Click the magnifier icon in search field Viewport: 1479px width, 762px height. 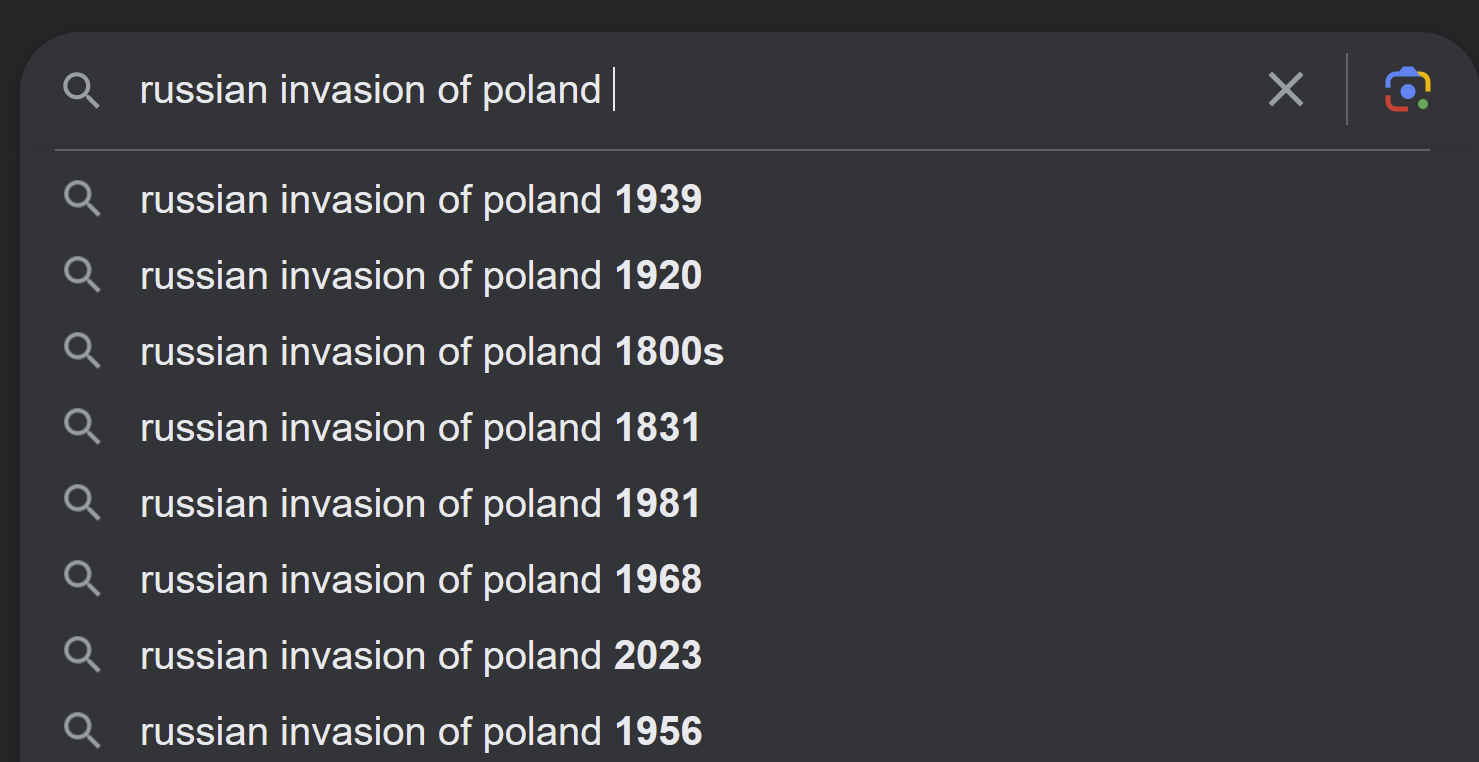(x=81, y=91)
